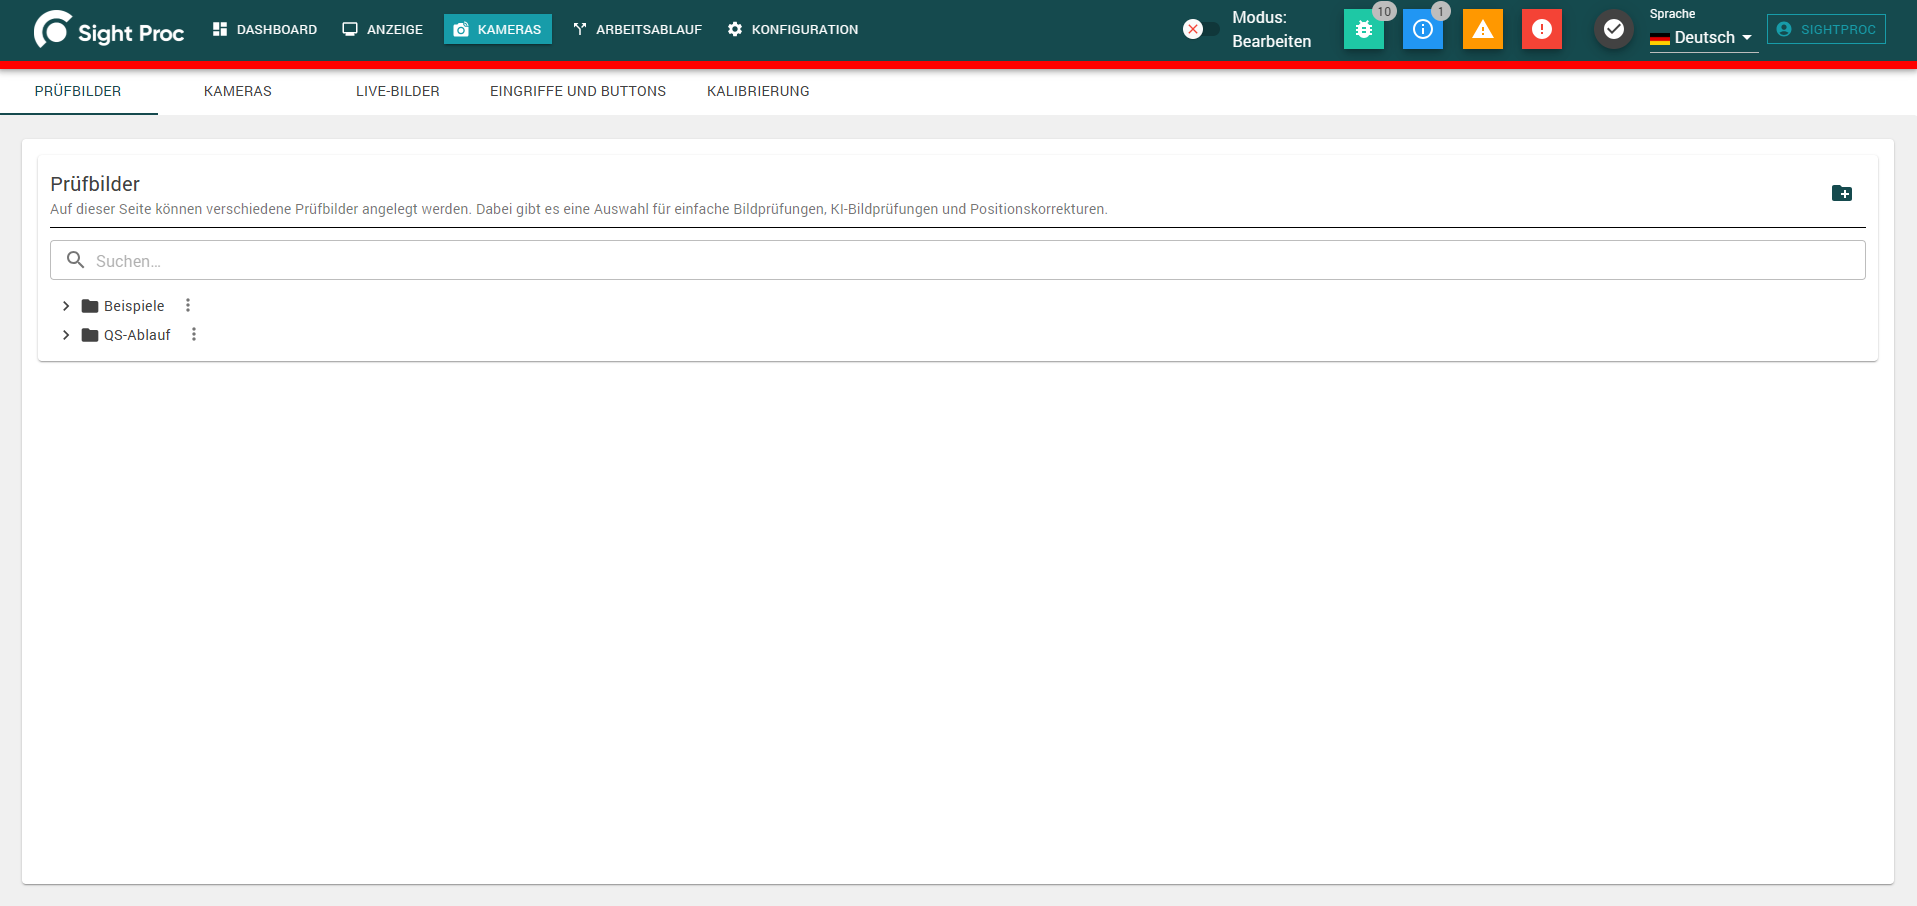The height and width of the screenshot is (906, 1917).
Task: Open the Konfiguration menu
Action: 793,29
